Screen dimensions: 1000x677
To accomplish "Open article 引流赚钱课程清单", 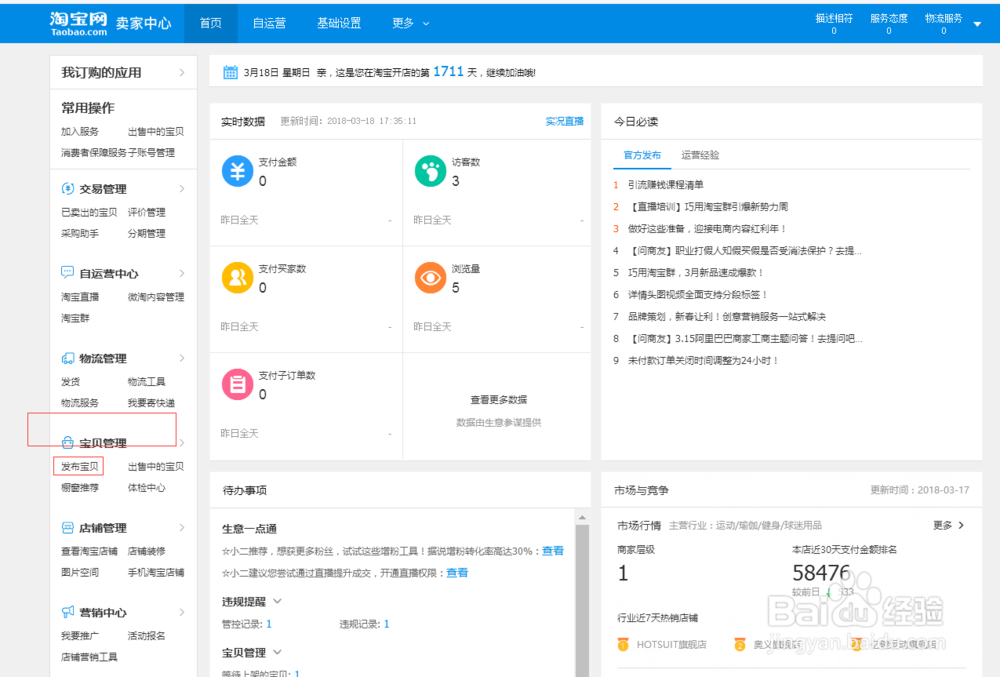I will tap(665, 185).
